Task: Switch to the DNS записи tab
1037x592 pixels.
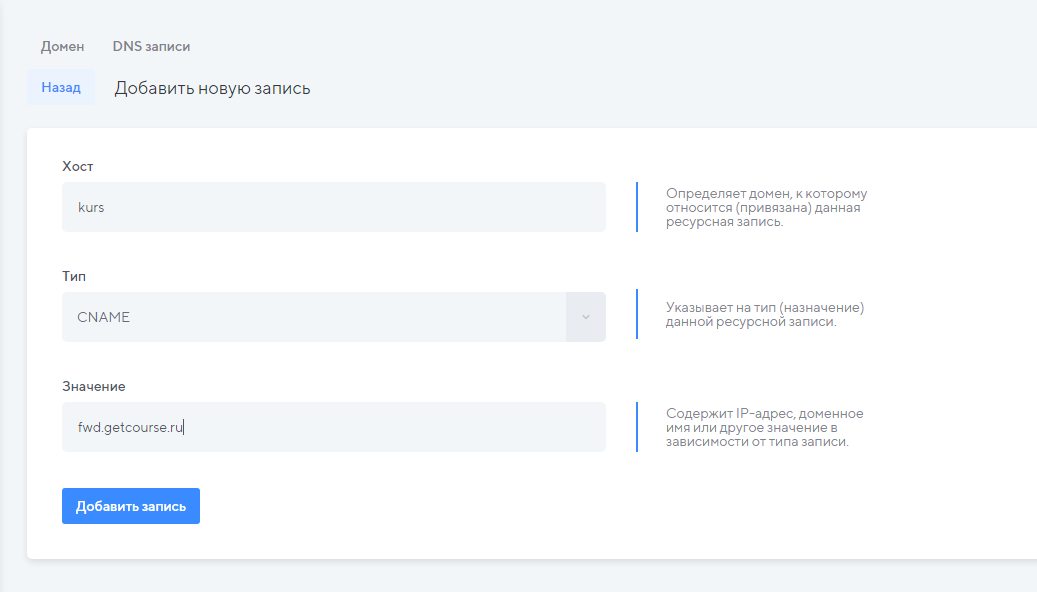Action: [151, 46]
